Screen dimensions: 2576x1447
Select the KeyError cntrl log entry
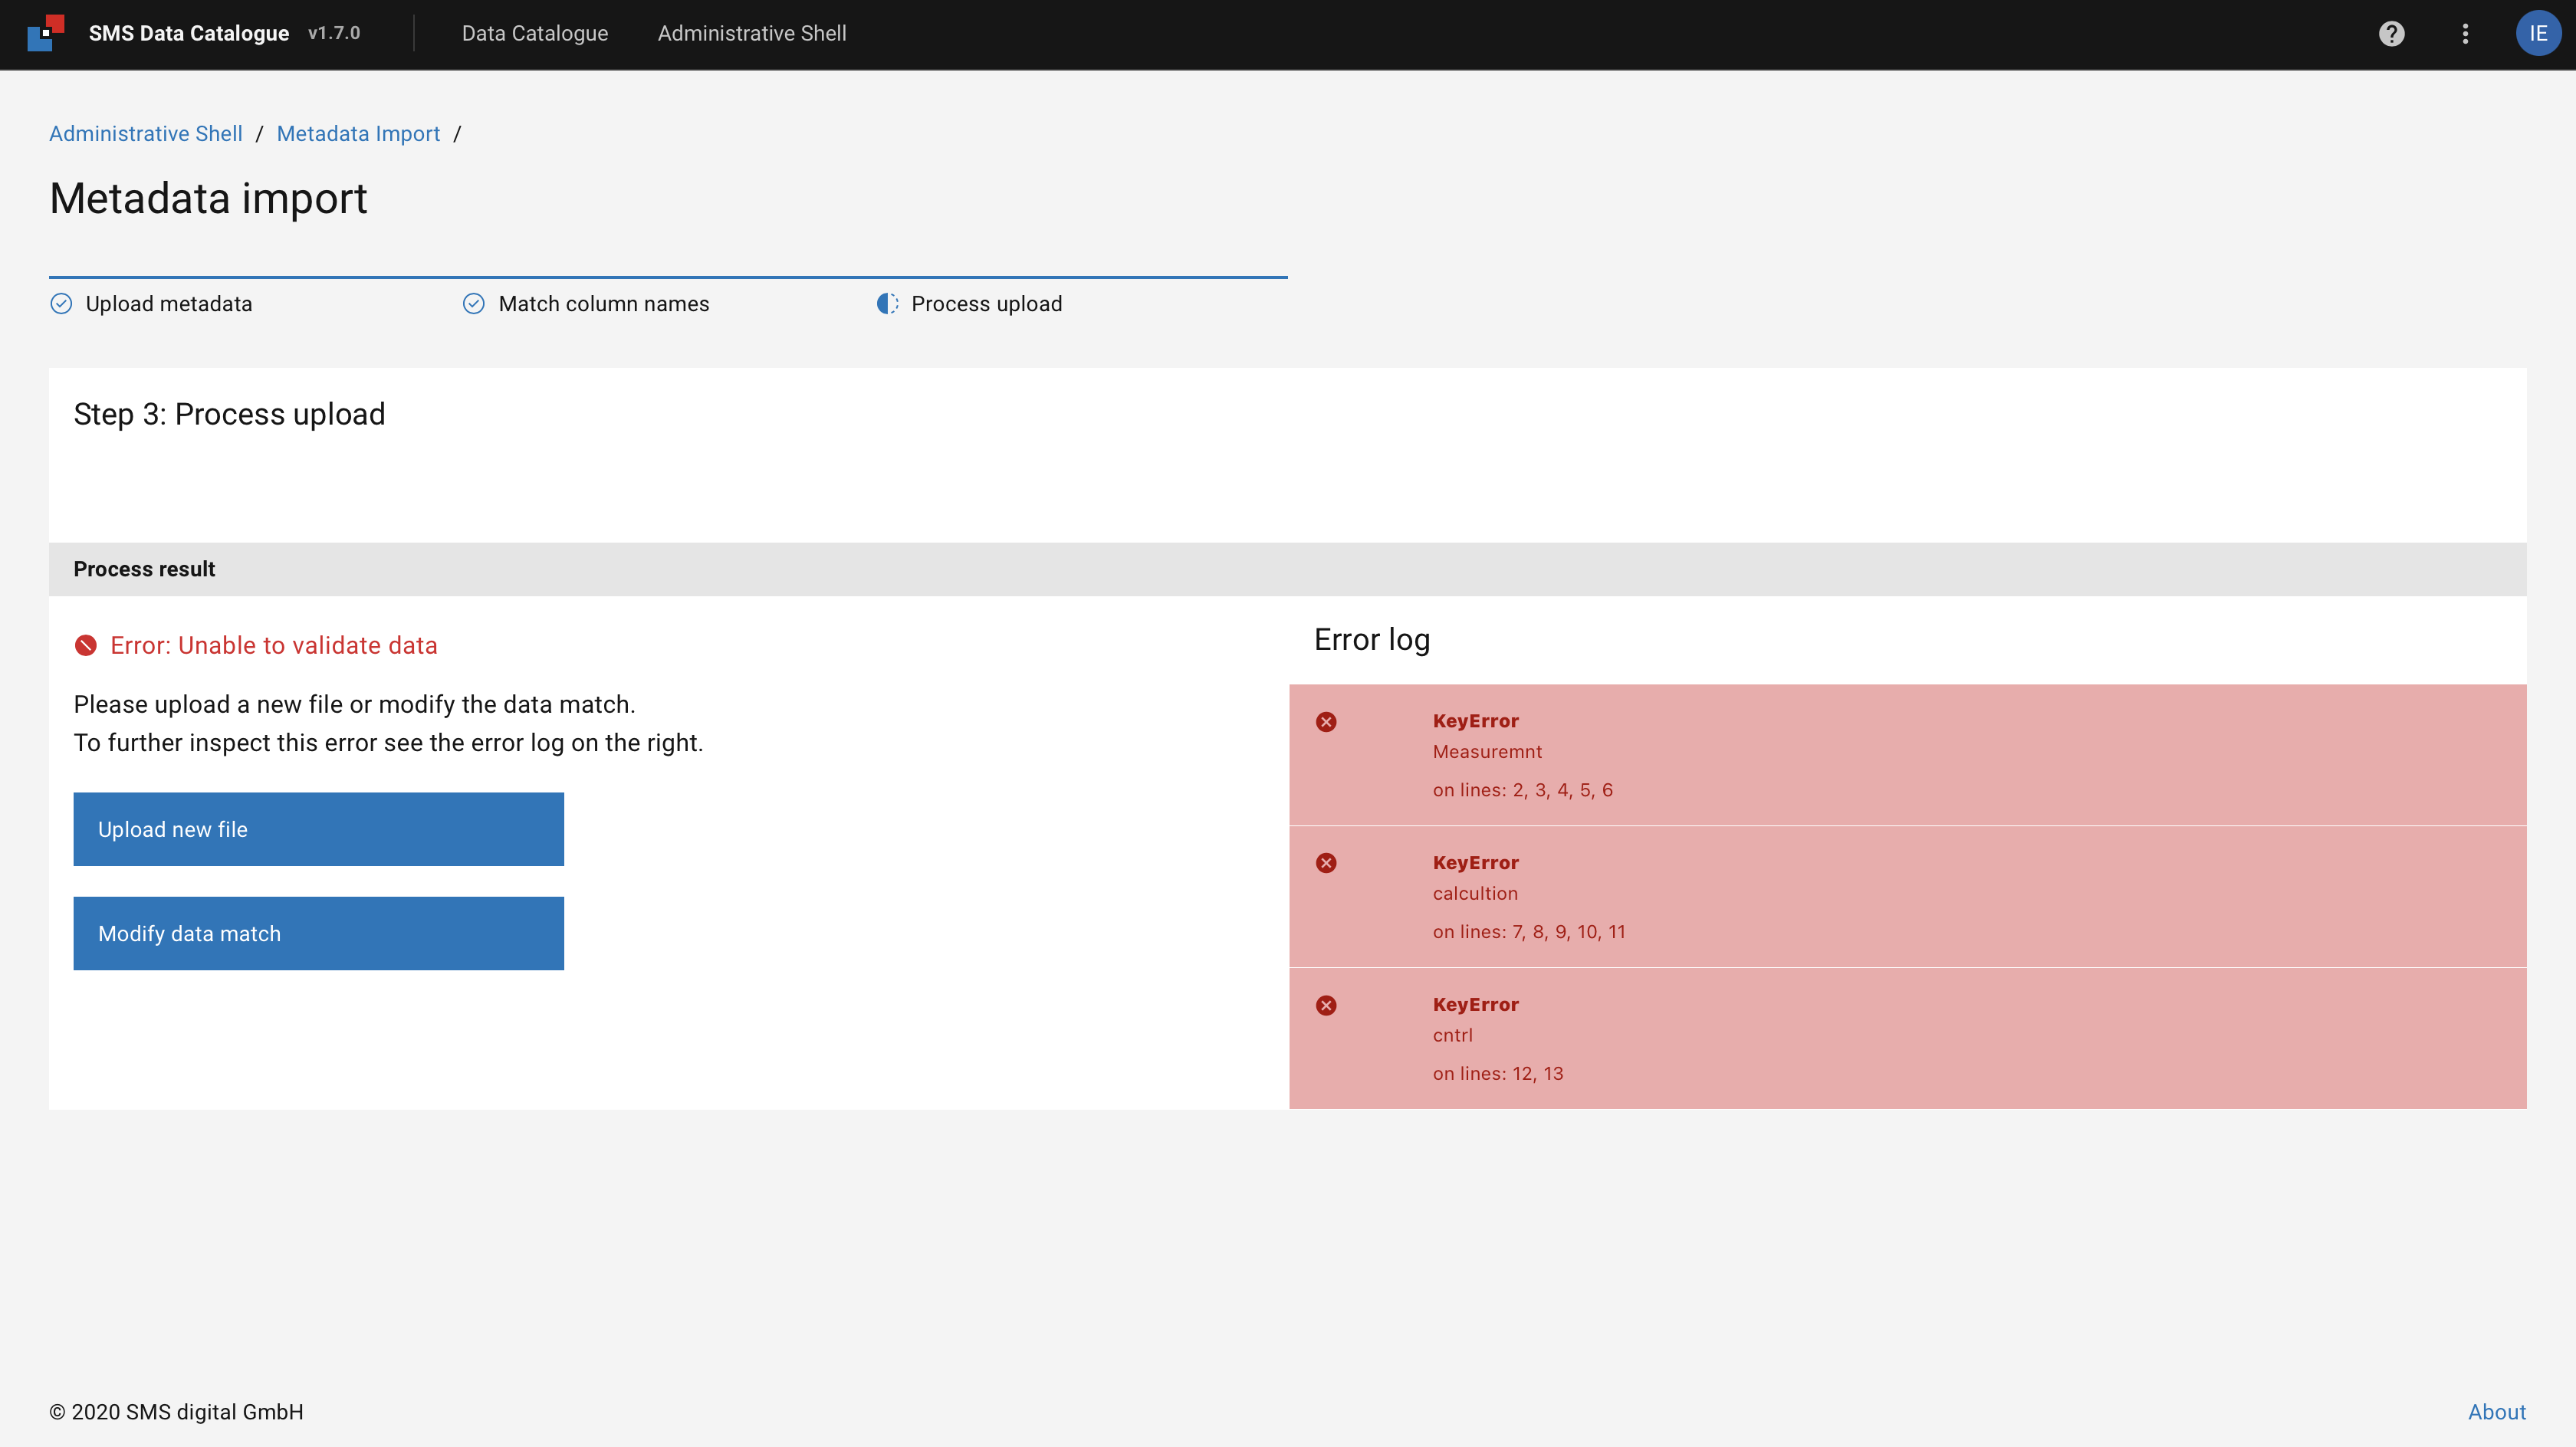point(1906,1037)
